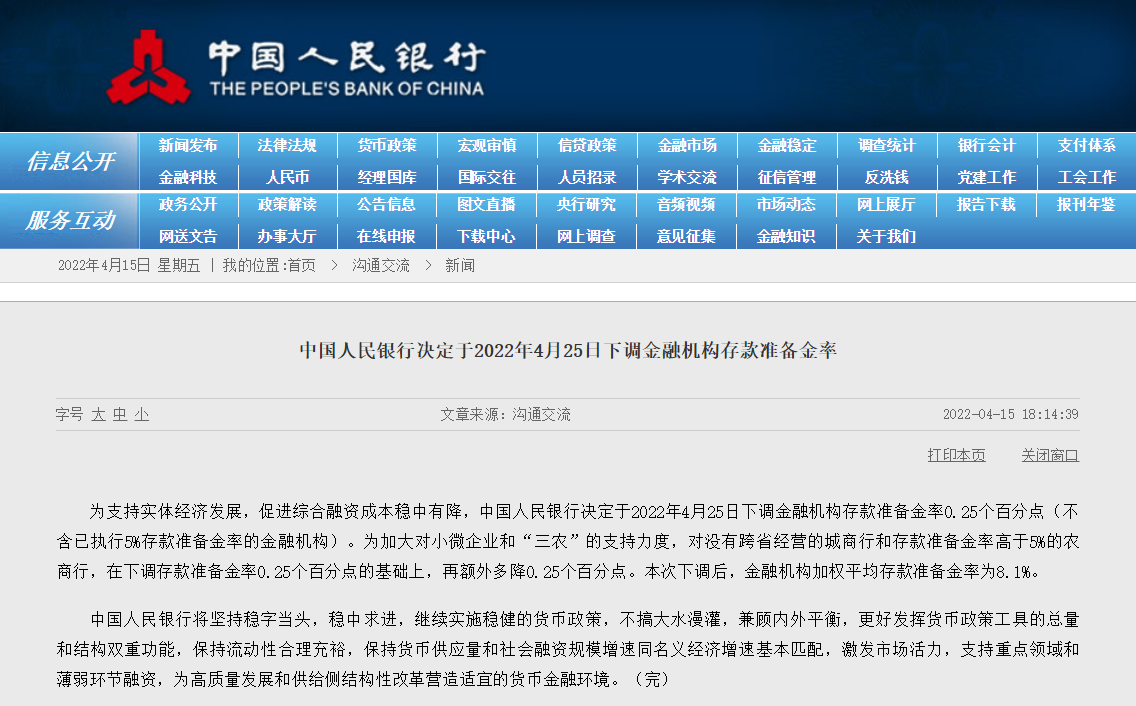Open 音频视频 link
Viewport: 1136px width, 706px height.
[x=687, y=205]
